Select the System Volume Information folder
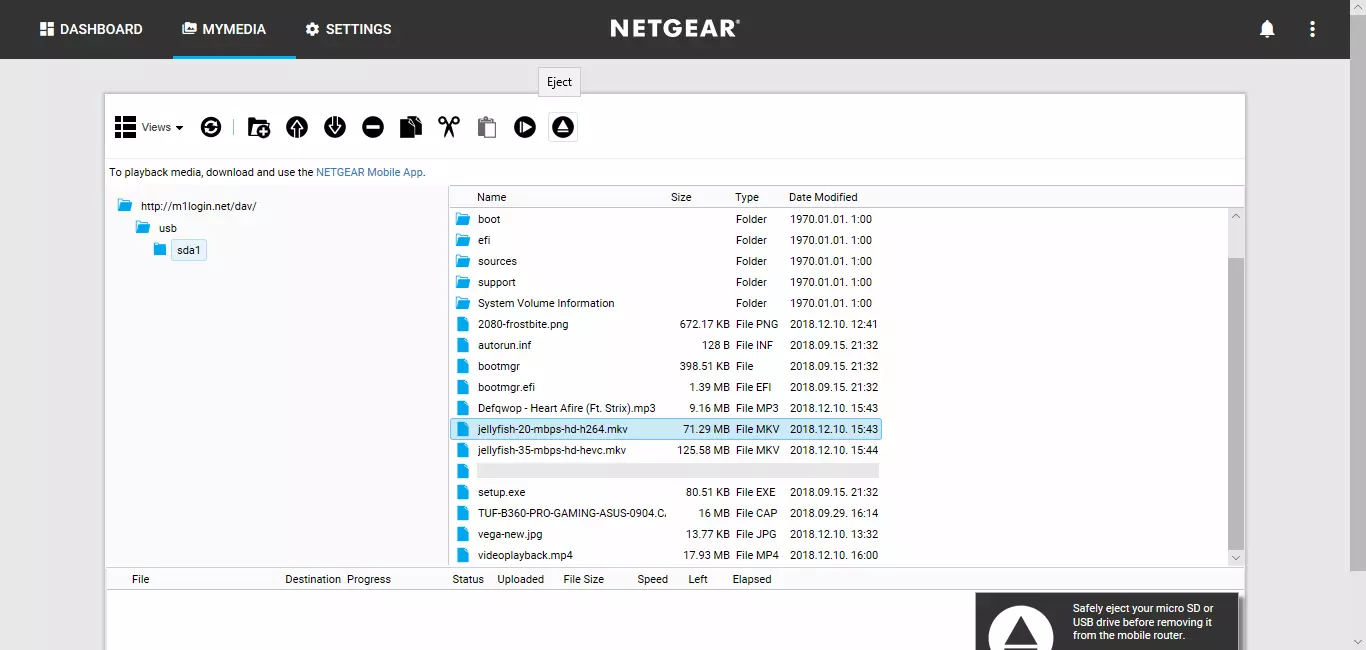The width and height of the screenshot is (1366, 650). click(x=666, y=303)
